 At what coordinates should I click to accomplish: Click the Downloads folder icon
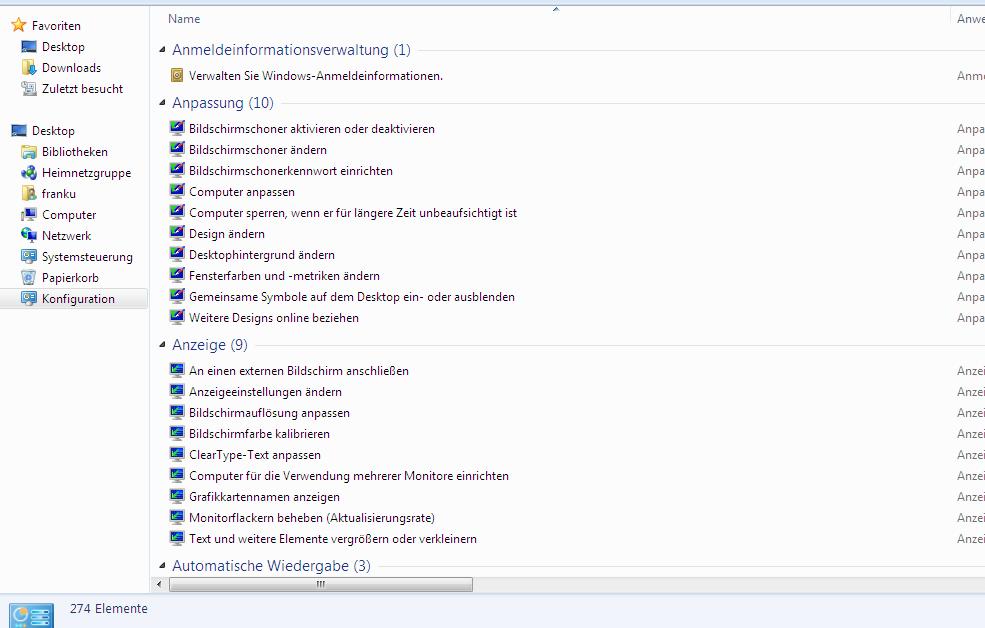(x=29, y=68)
